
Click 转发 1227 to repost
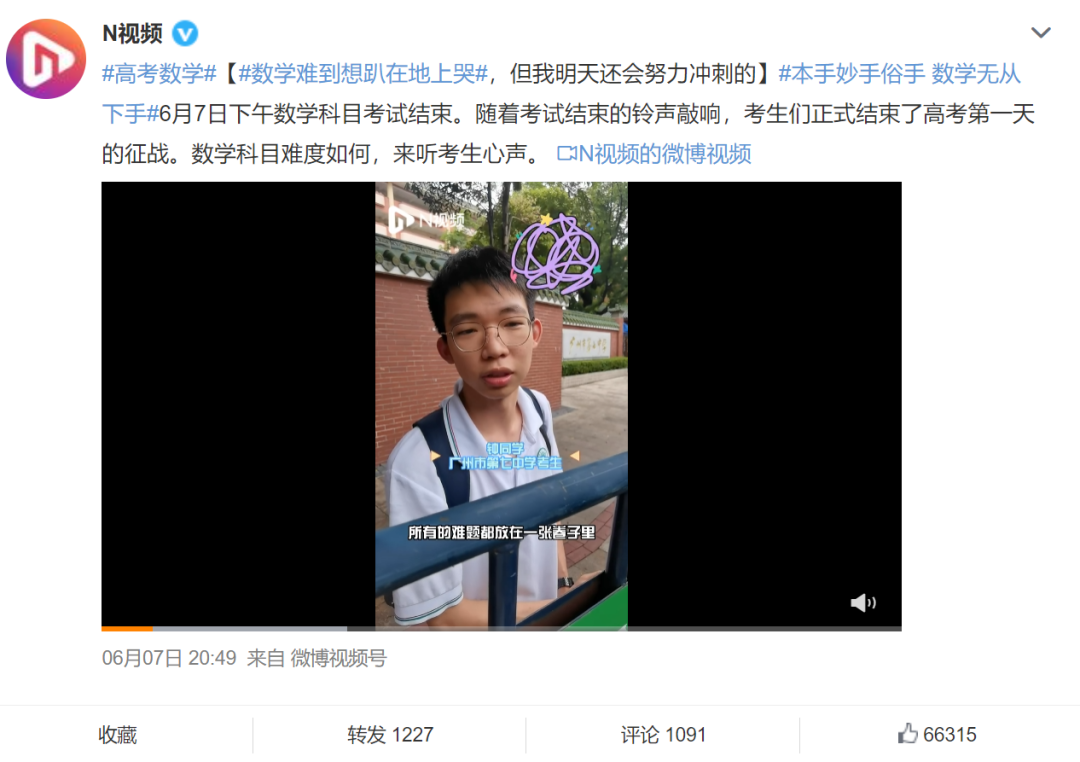(x=390, y=734)
